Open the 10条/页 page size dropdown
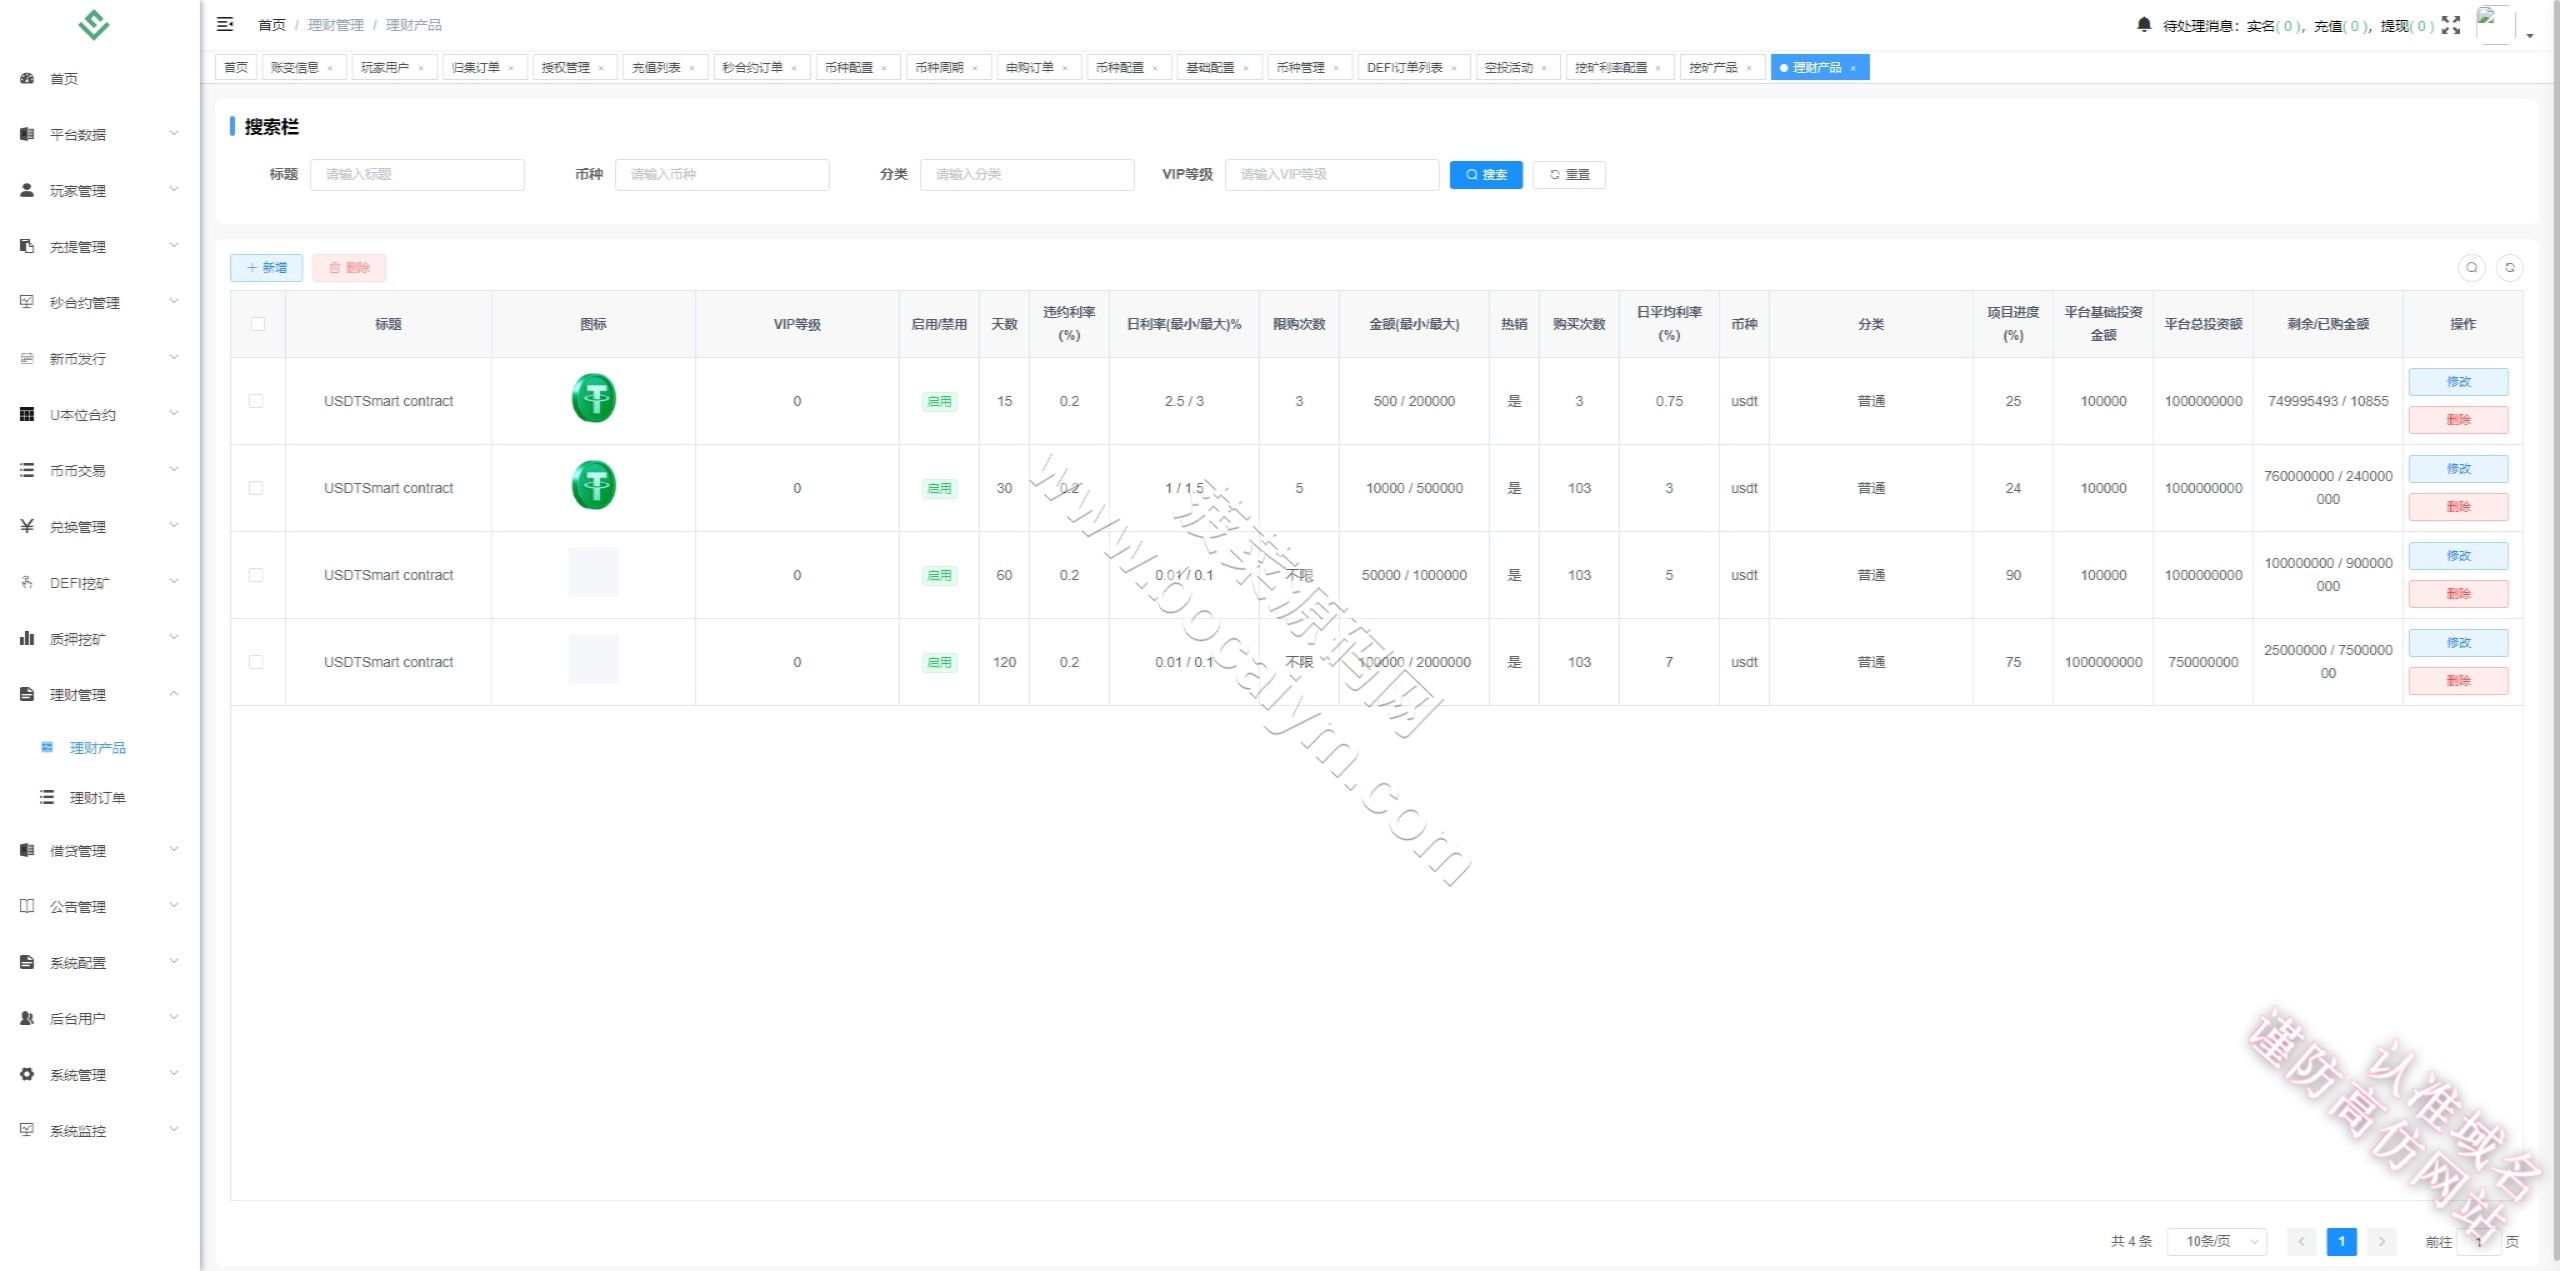Image resolution: width=2560 pixels, height=1271 pixels. point(2216,1241)
